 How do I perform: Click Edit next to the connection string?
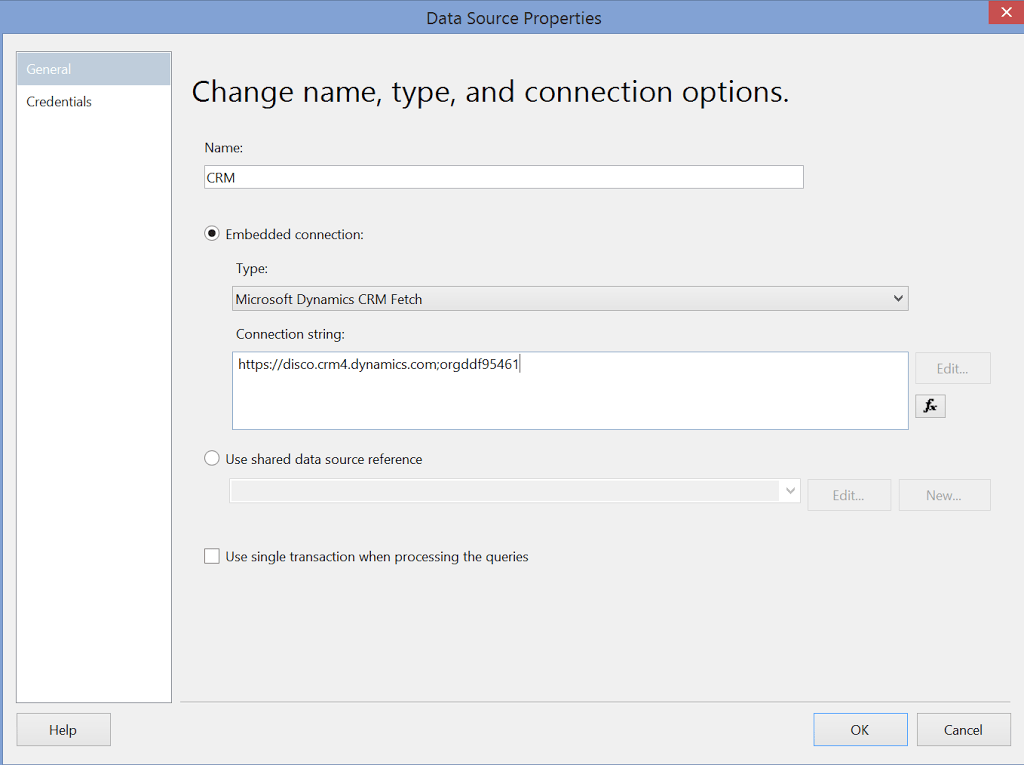point(952,367)
